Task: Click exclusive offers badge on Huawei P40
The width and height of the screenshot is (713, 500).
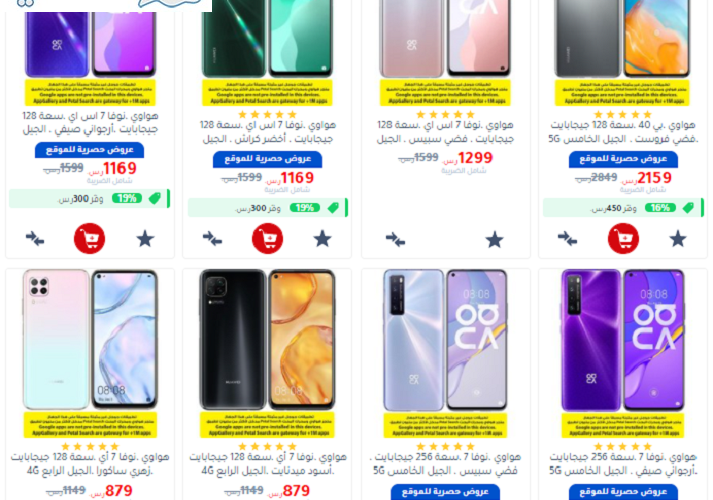Action: pos(623,159)
